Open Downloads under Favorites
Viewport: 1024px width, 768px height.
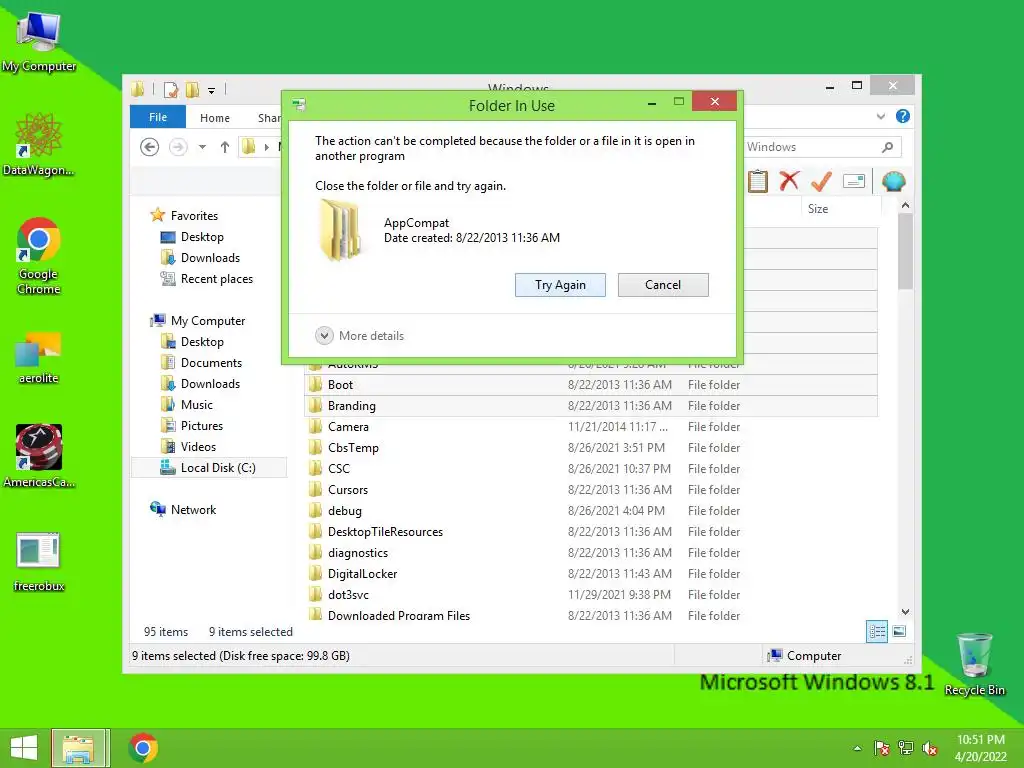(x=210, y=258)
